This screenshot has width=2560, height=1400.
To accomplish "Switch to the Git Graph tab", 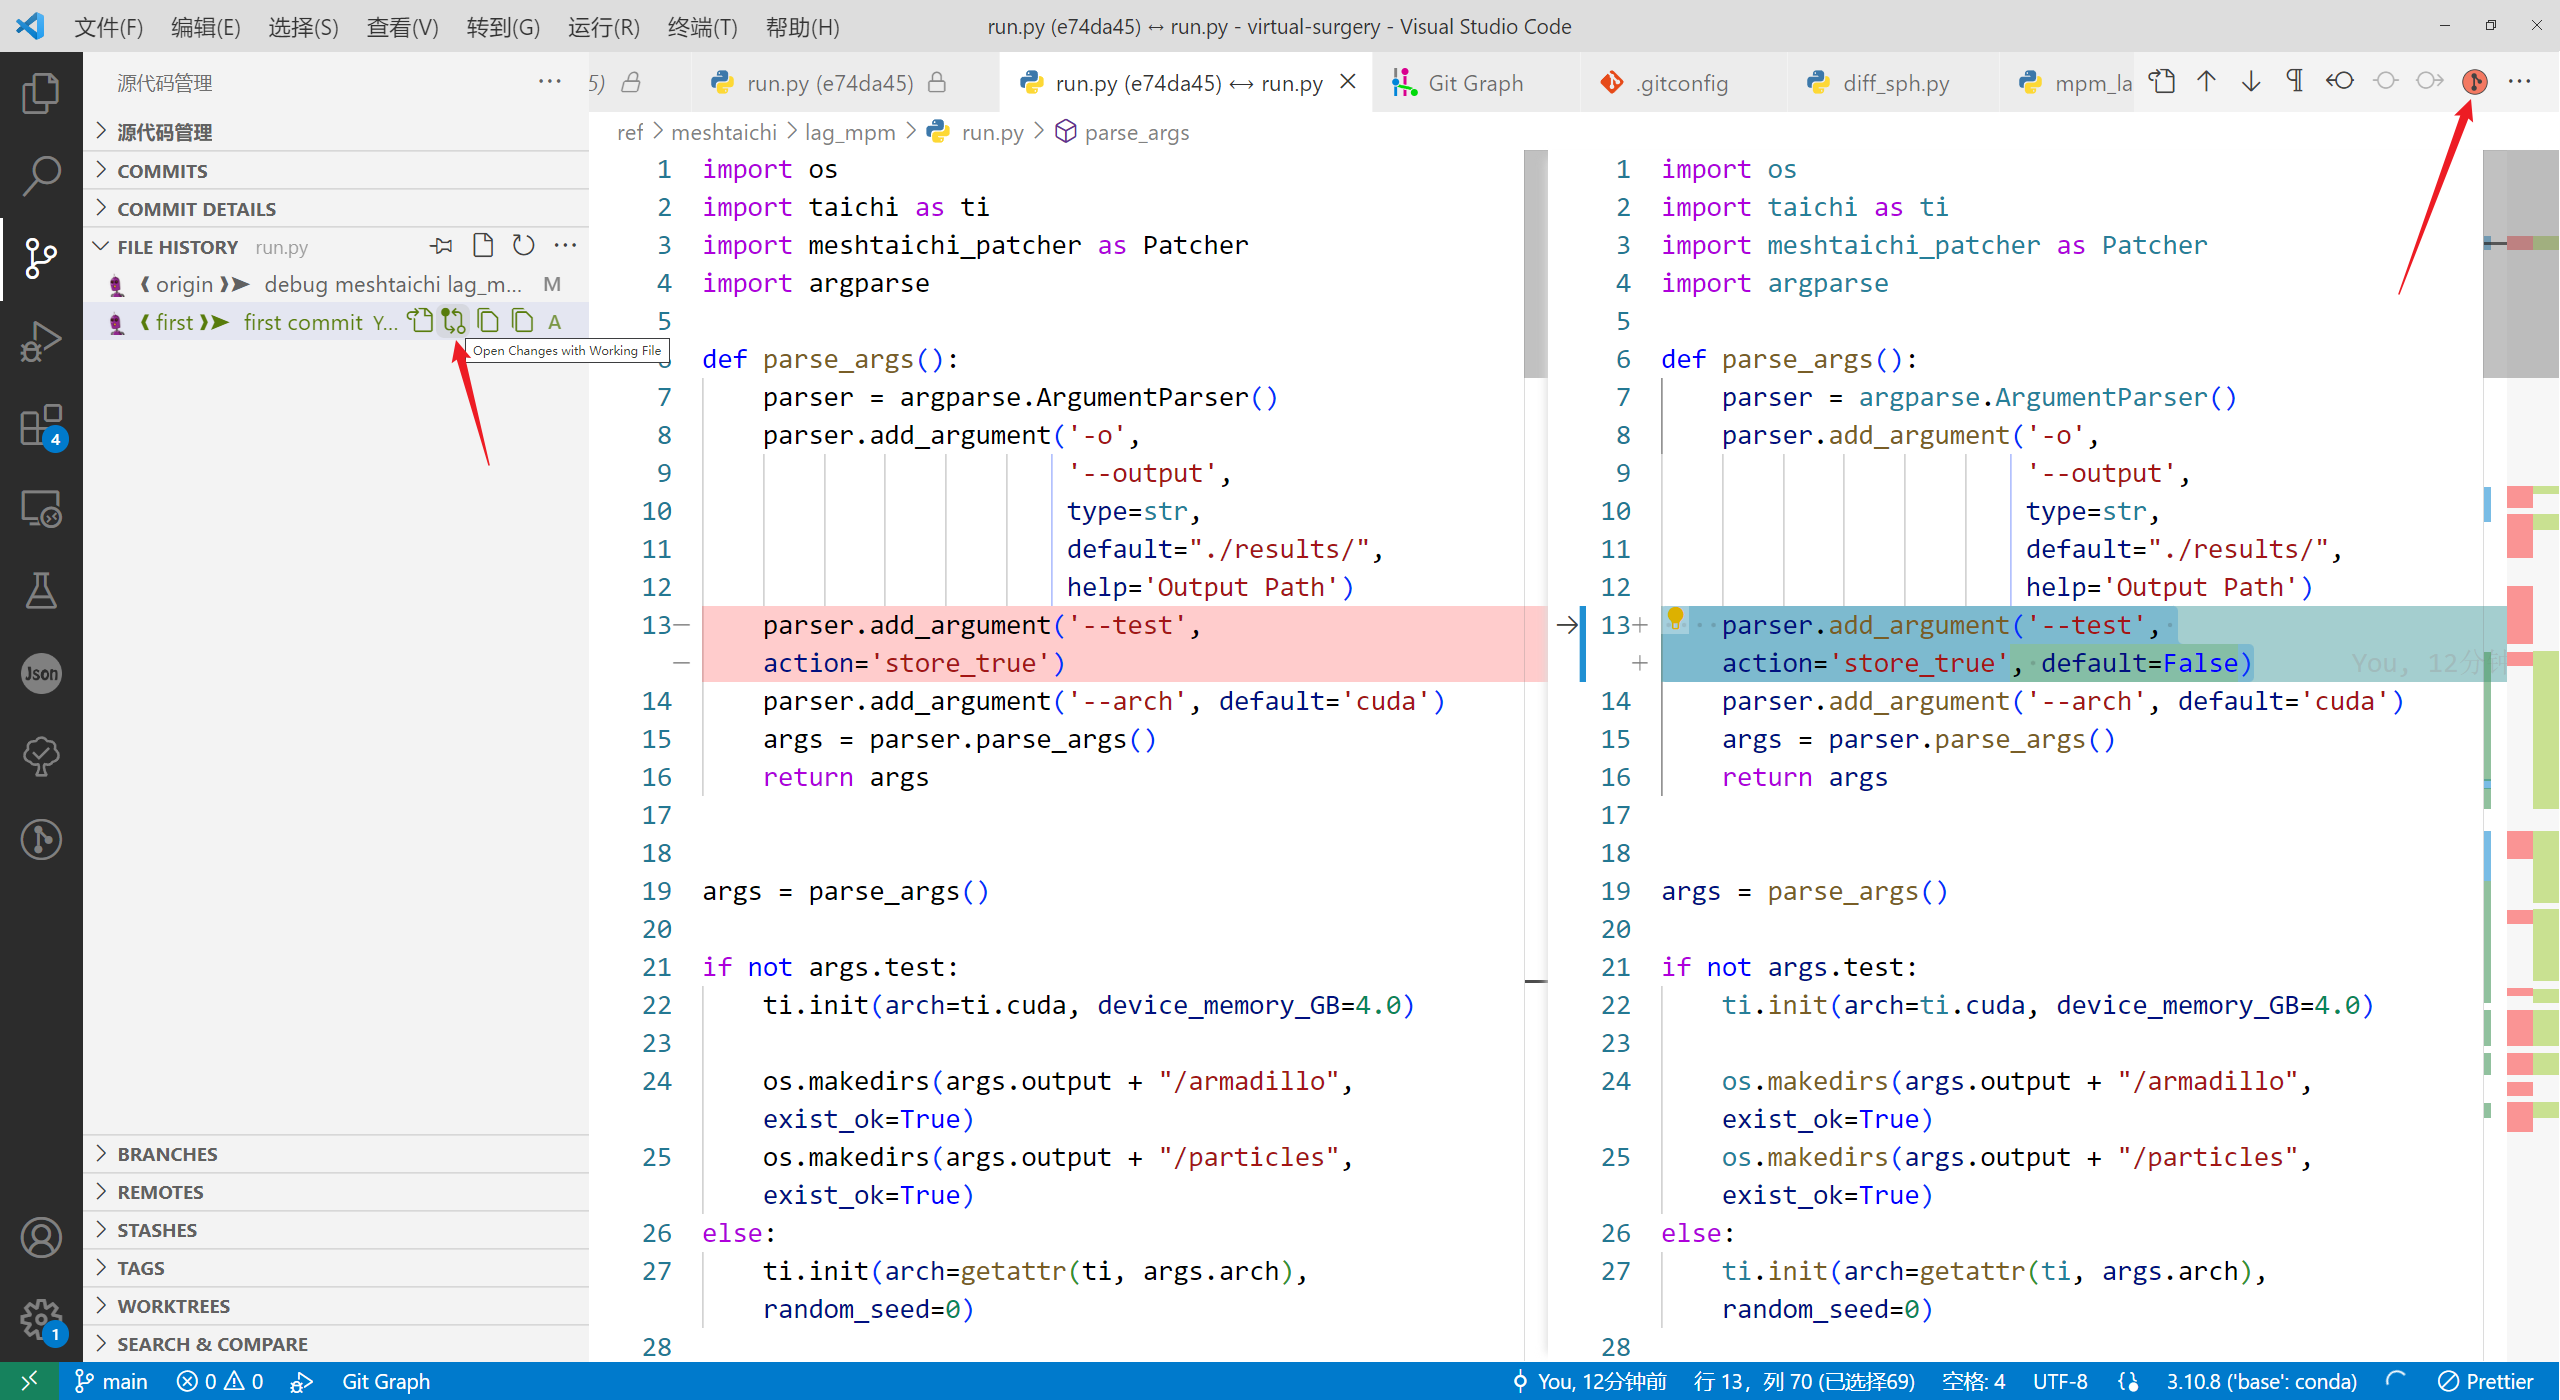I will click(1474, 83).
